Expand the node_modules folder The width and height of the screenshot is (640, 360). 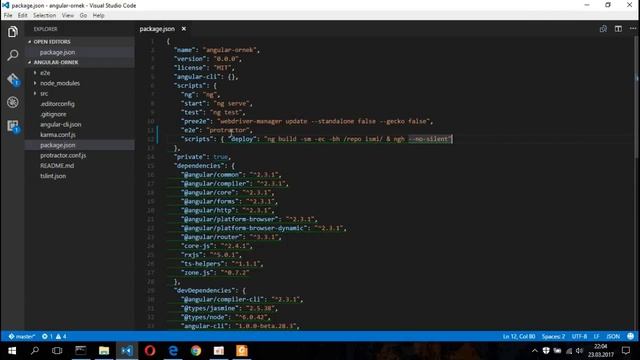(60, 83)
